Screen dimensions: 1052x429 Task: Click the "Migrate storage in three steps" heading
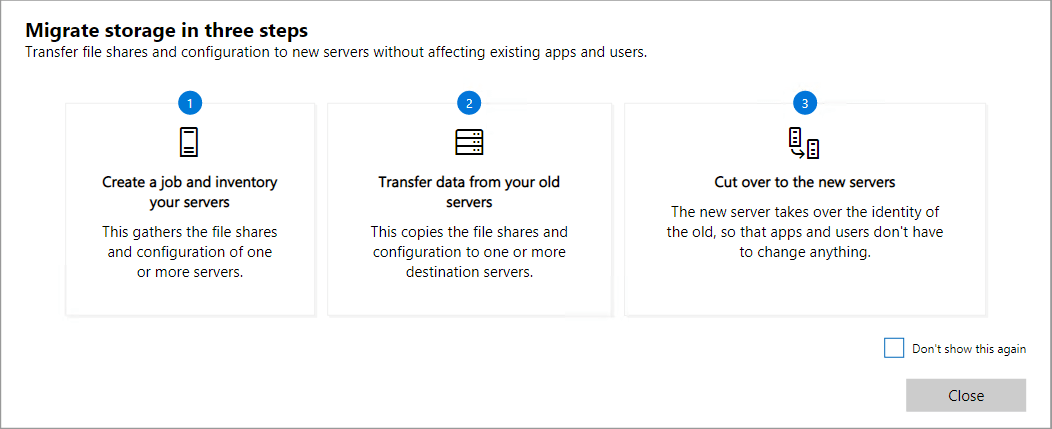167,30
